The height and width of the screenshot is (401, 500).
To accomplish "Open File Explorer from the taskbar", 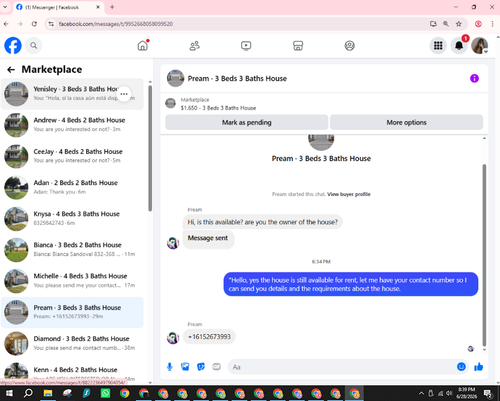I will pos(48,393).
